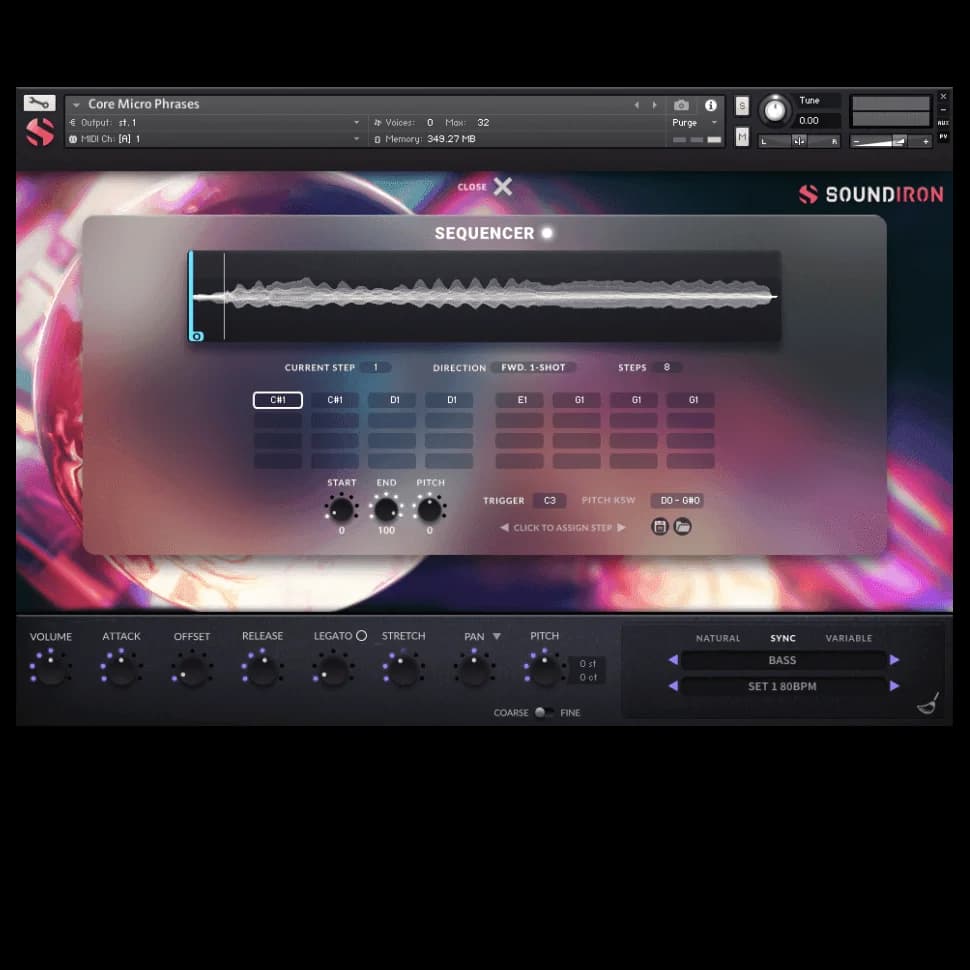Viewport: 970px width, 970px height.
Task: Mute the instrument with M button
Action: click(742, 137)
